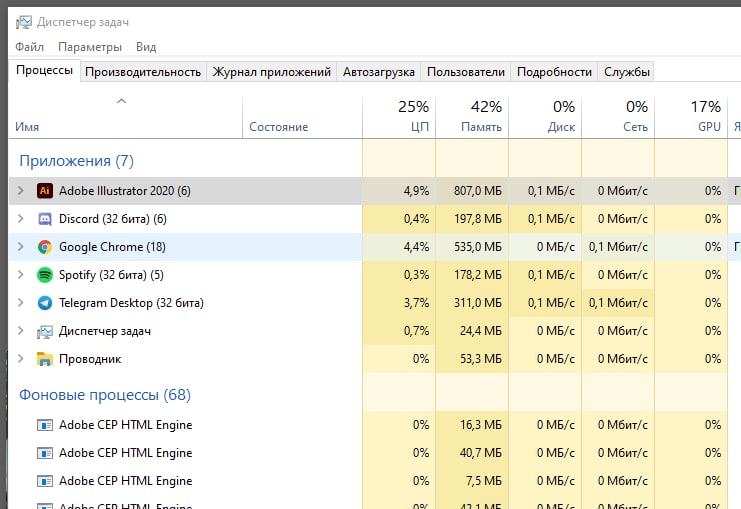Click the Диспетчер задач row icon
741x509 pixels.
[45, 331]
